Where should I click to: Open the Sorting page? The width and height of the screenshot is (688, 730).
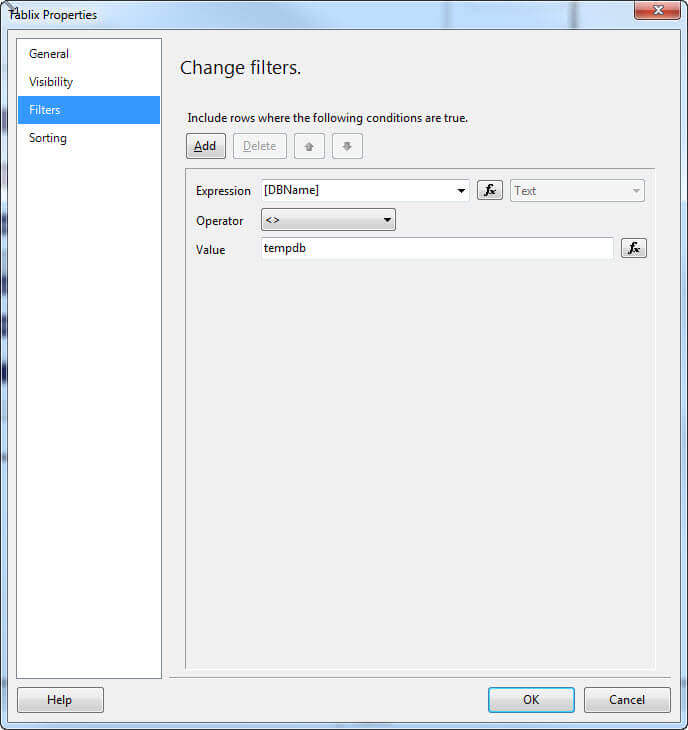[89, 138]
